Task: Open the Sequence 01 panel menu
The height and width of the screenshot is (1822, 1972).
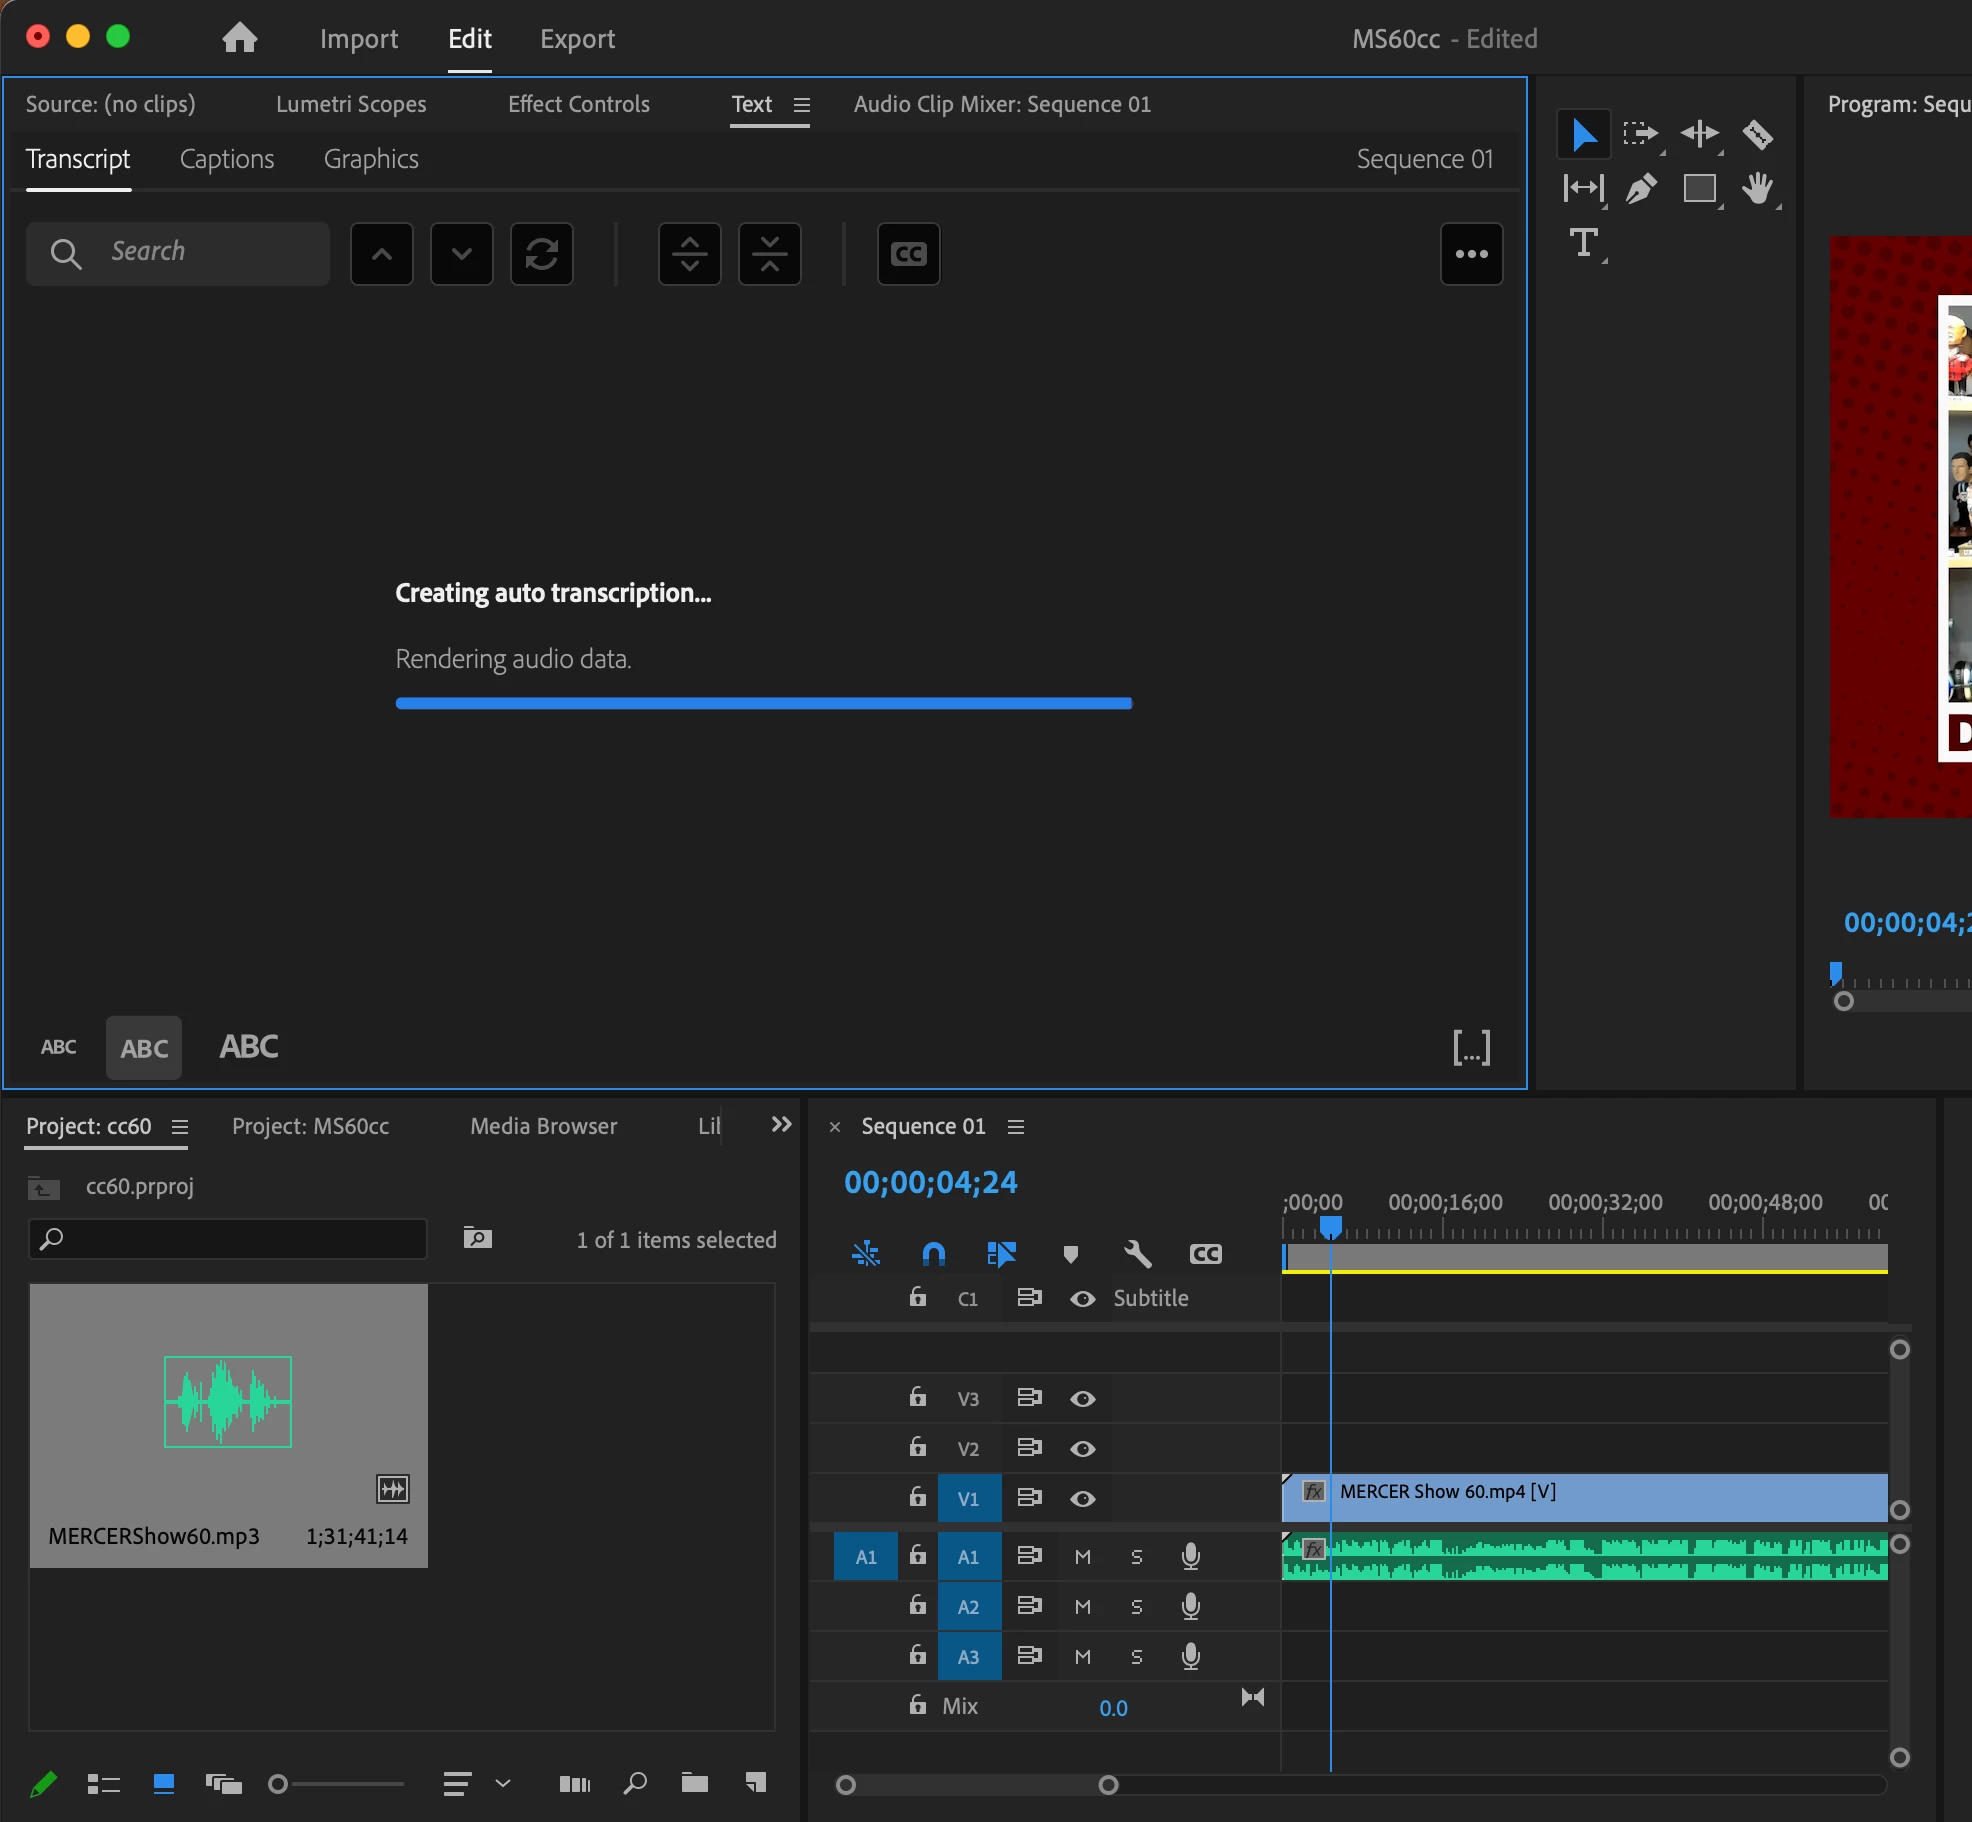Action: pyautogui.click(x=1016, y=1127)
